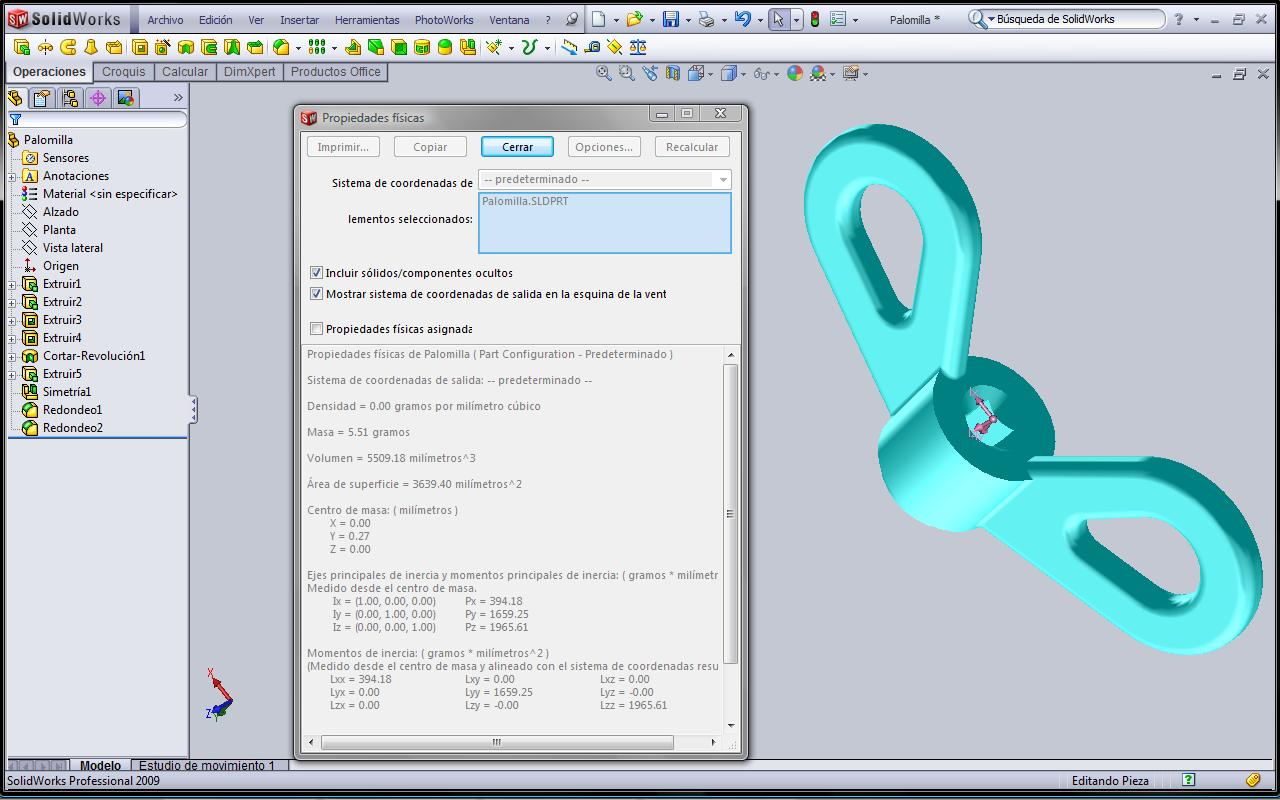Click the Imprimir... button
1280x800 pixels.
(x=343, y=146)
